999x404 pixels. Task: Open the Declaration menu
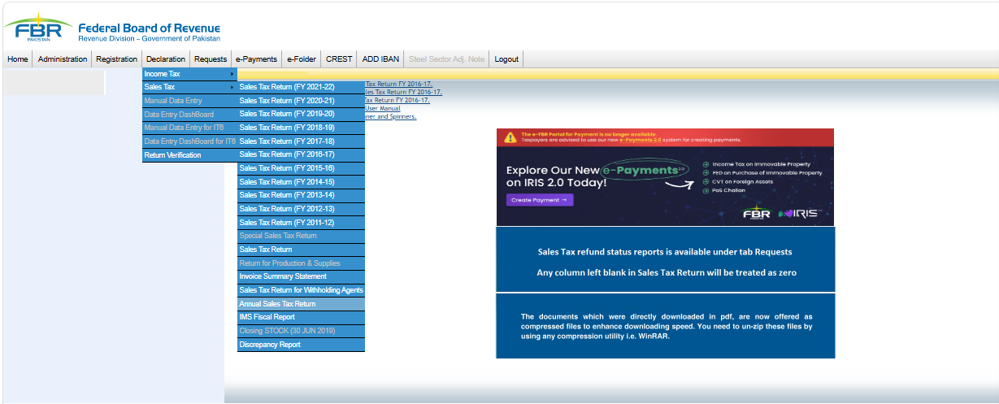point(166,59)
